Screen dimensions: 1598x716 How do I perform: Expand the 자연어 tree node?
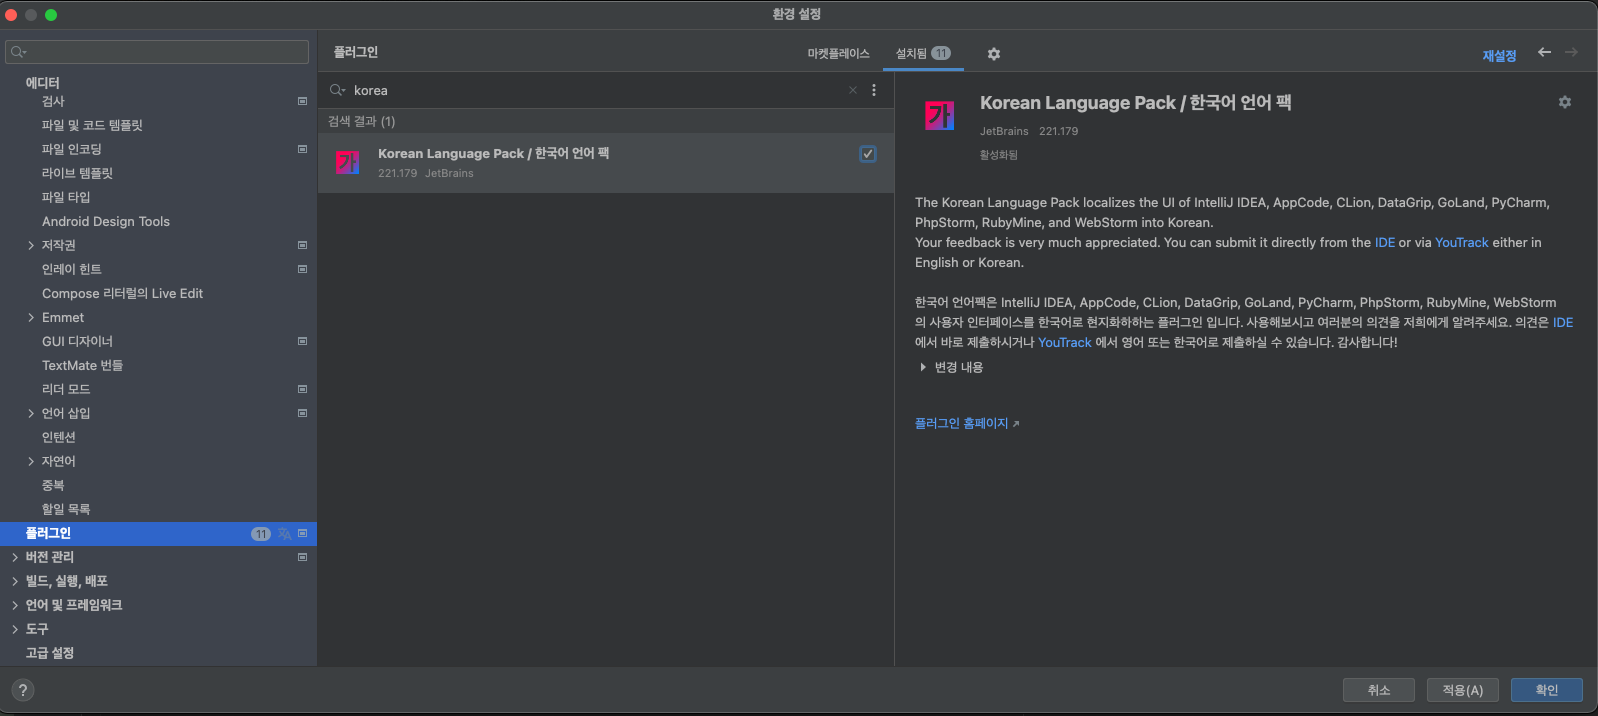(x=31, y=461)
